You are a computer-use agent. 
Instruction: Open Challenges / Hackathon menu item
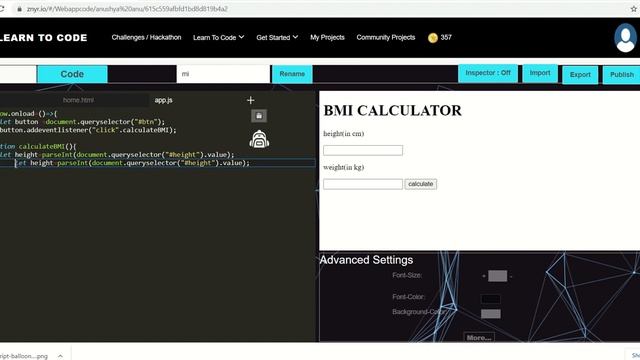pyautogui.click(x=146, y=38)
